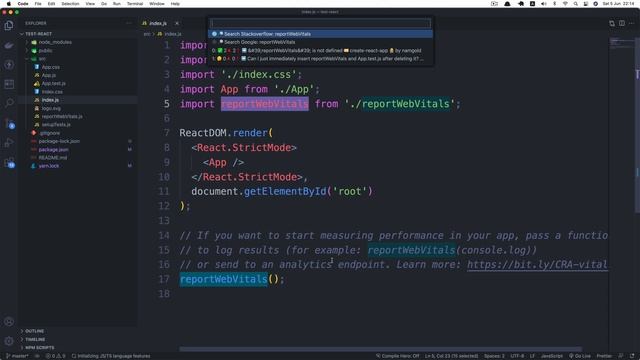
Task: Click the vertical editor scrollbar
Action: click(x=637, y=125)
